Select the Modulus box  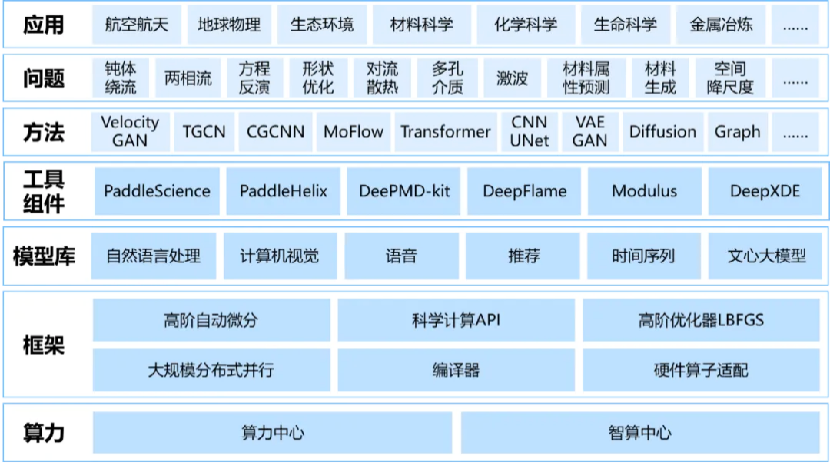click(645, 191)
